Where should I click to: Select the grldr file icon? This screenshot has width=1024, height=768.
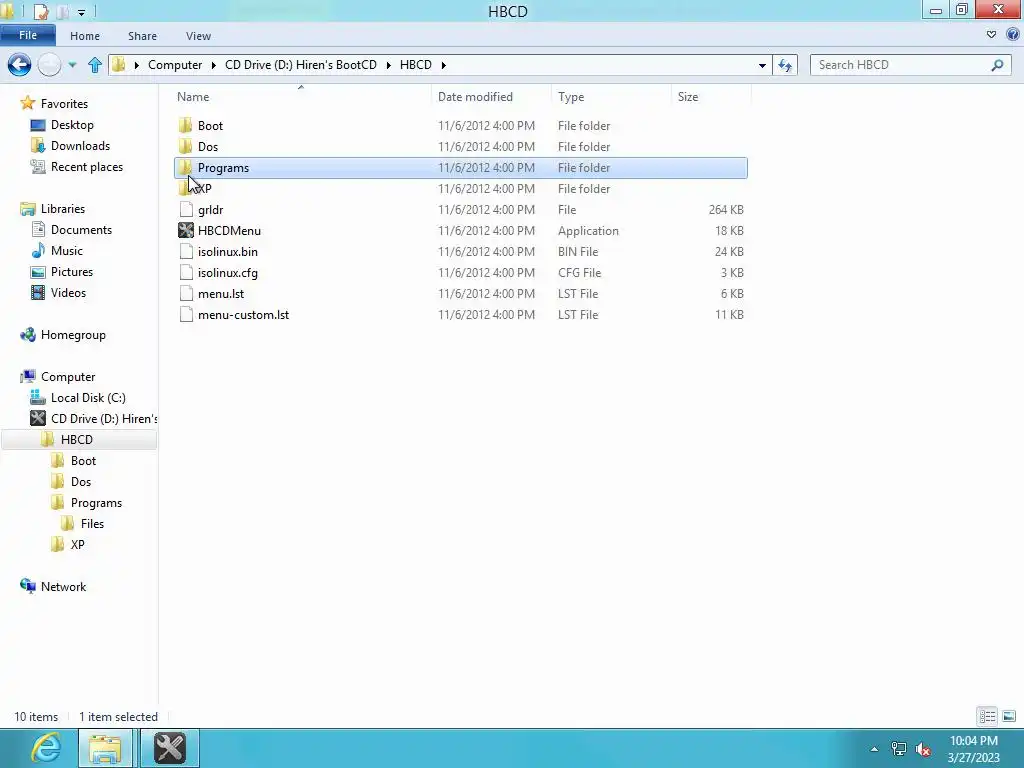click(186, 210)
